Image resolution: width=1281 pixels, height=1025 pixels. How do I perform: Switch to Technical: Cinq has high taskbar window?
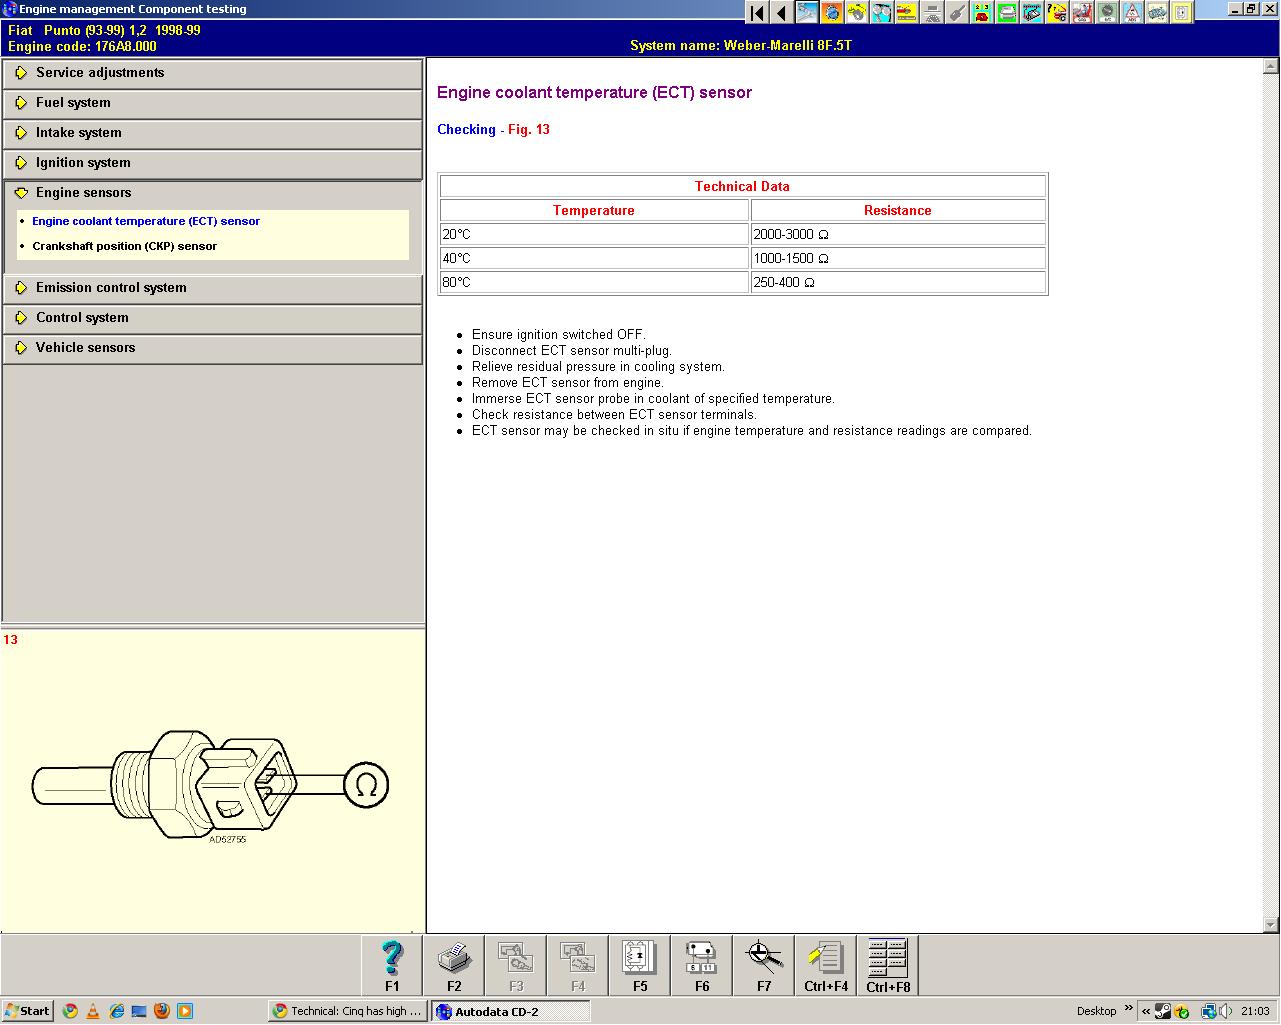tap(348, 1011)
